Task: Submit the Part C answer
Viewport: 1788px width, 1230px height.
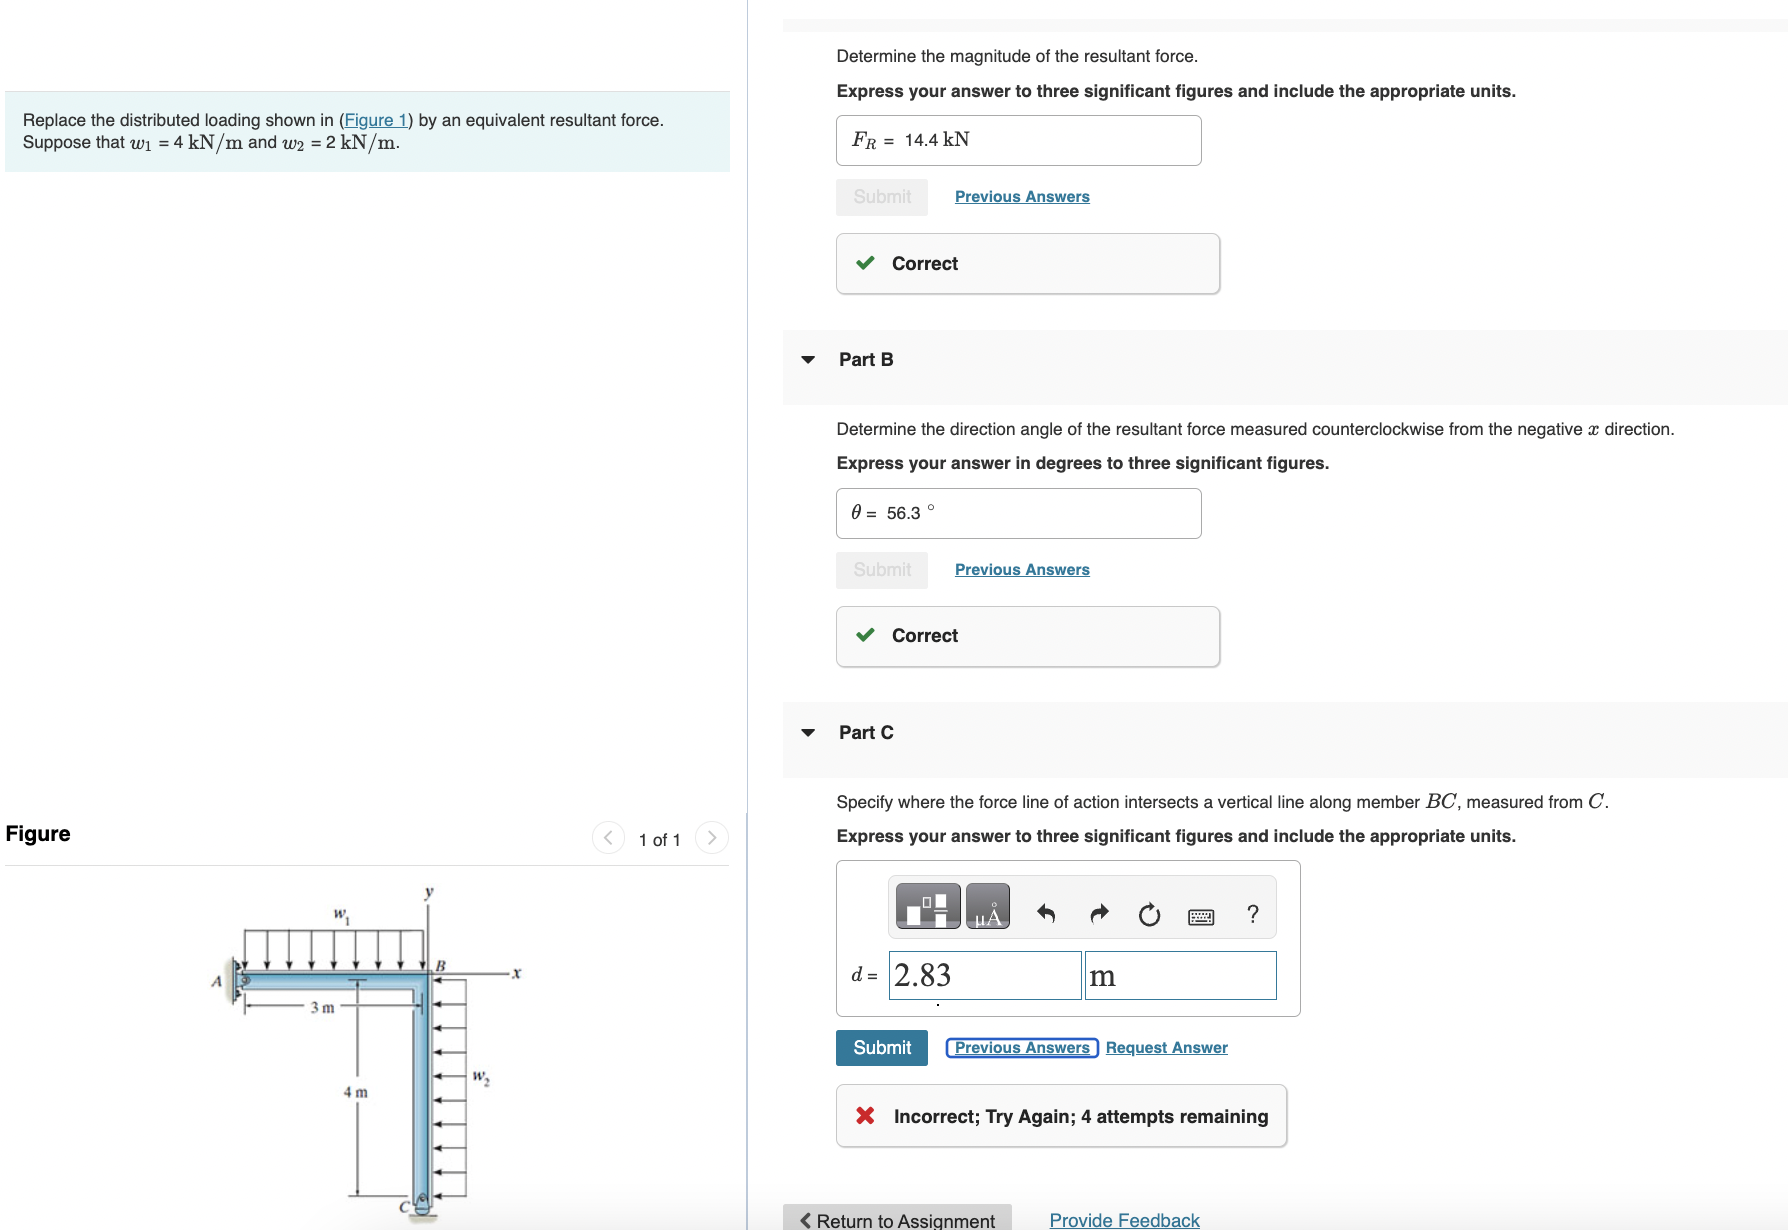Action: [882, 1048]
